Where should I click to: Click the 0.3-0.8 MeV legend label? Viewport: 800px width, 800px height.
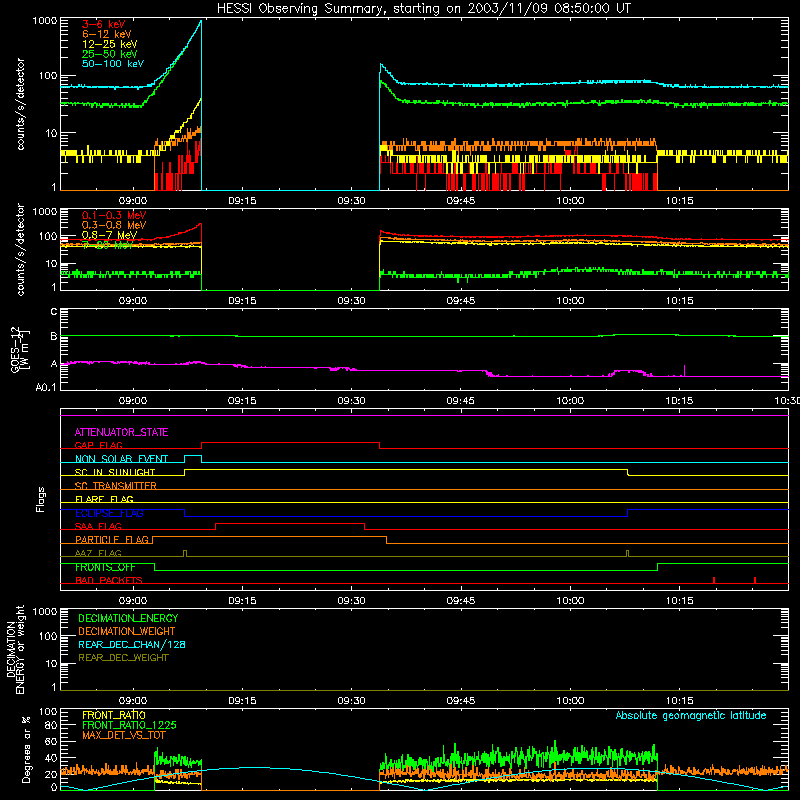(x=114, y=225)
